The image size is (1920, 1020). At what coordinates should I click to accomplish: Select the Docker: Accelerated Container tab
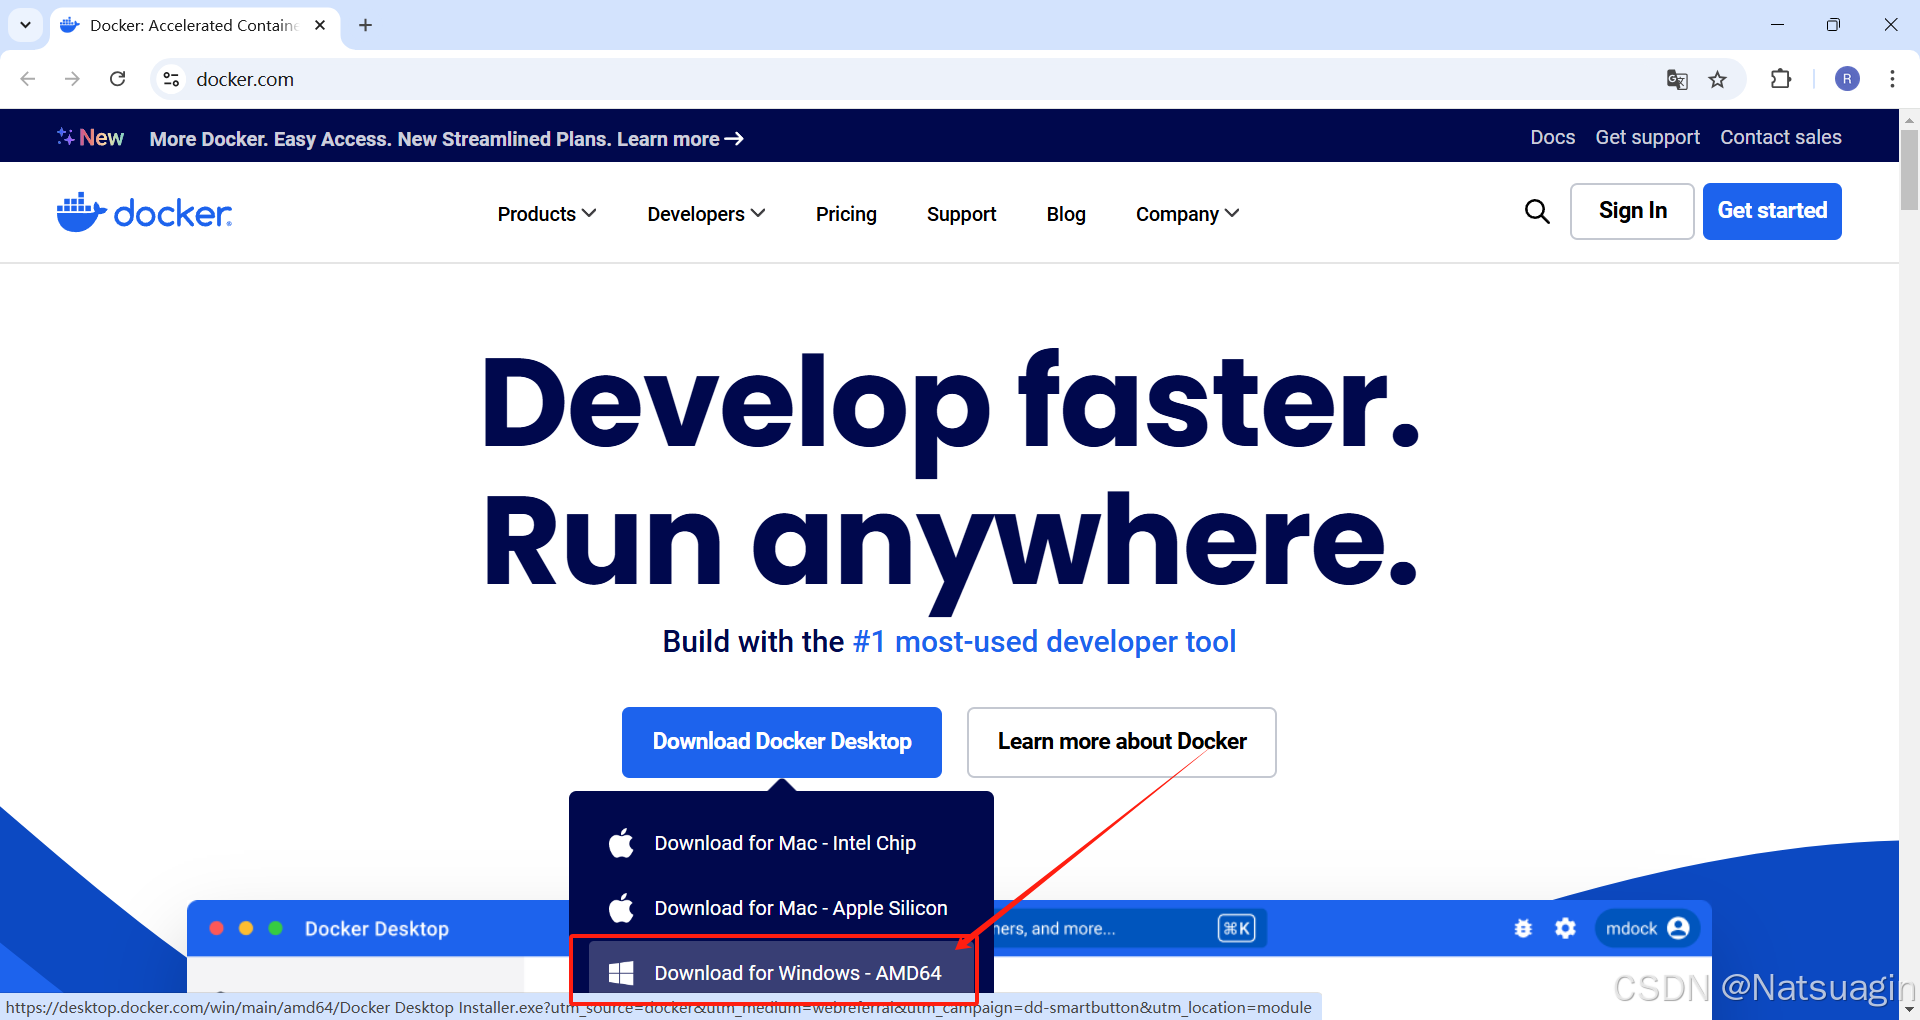coord(195,25)
